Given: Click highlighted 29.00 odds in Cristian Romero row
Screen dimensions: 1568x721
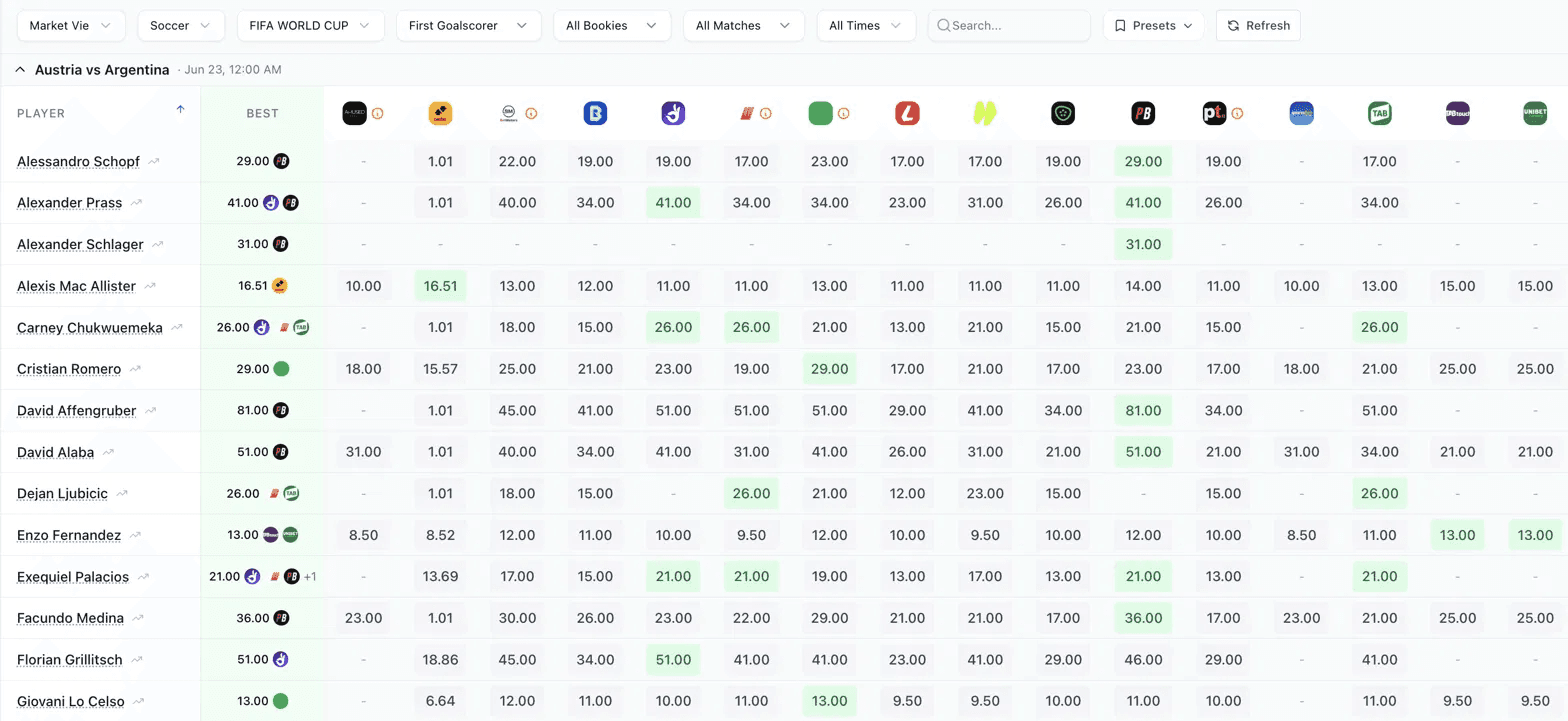Looking at the screenshot, I should pos(829,369).
